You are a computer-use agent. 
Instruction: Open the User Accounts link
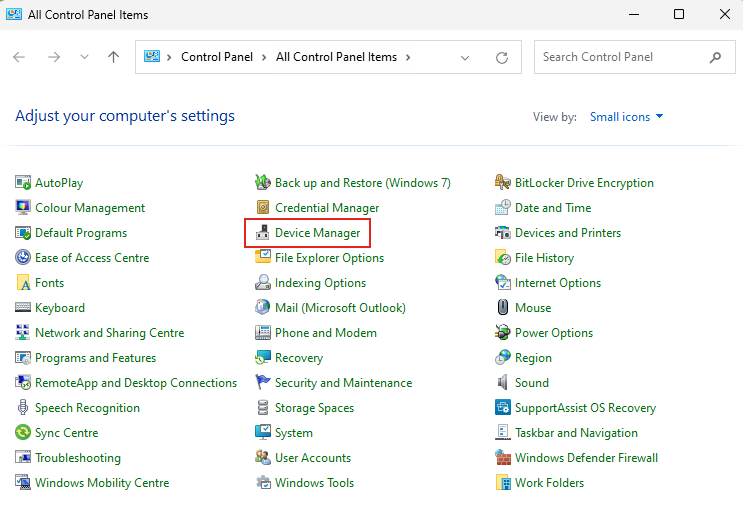312,458
